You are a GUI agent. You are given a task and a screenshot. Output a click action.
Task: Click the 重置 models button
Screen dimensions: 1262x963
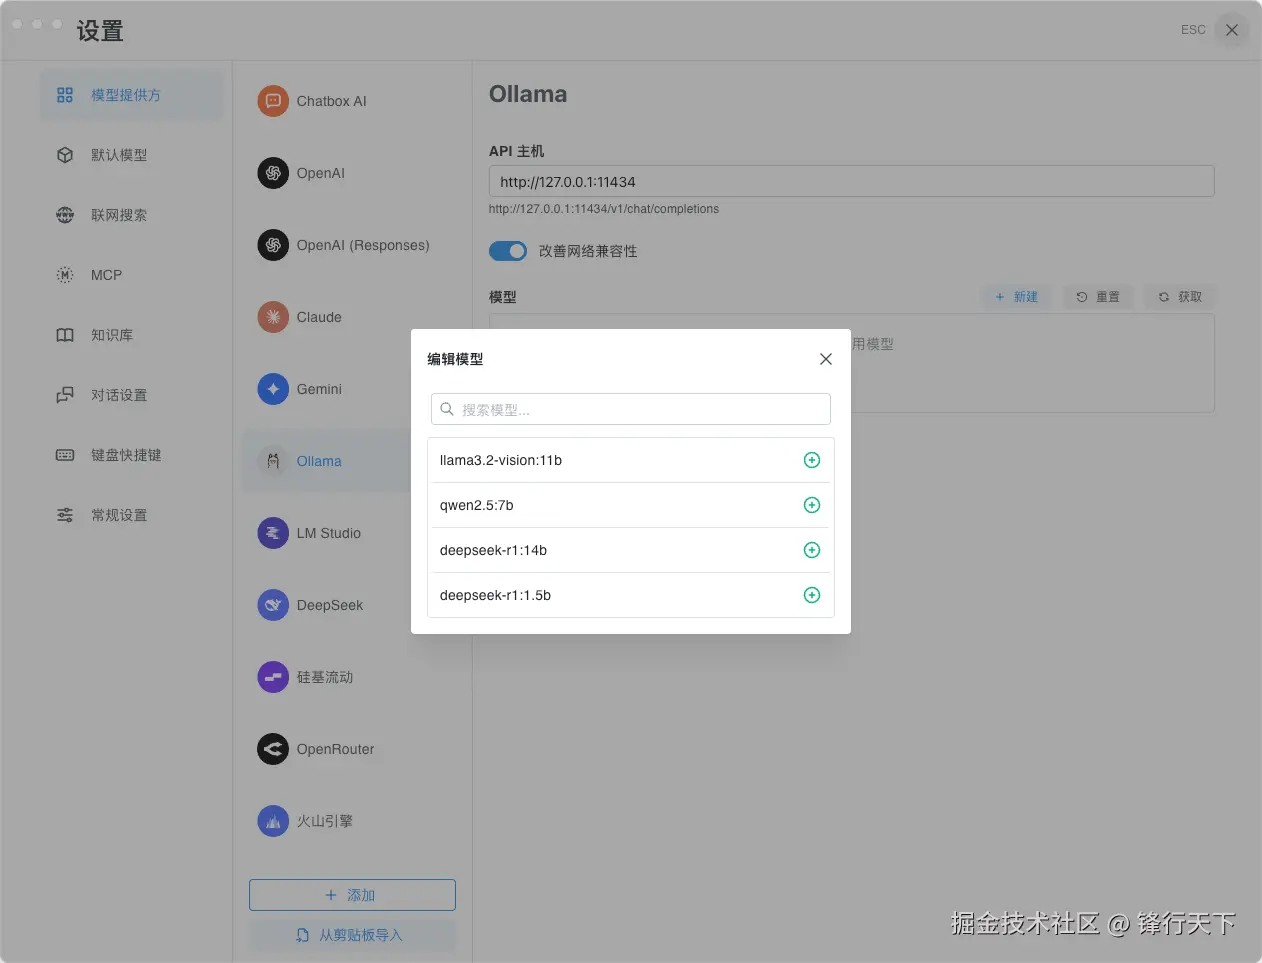coord(1098,297)
